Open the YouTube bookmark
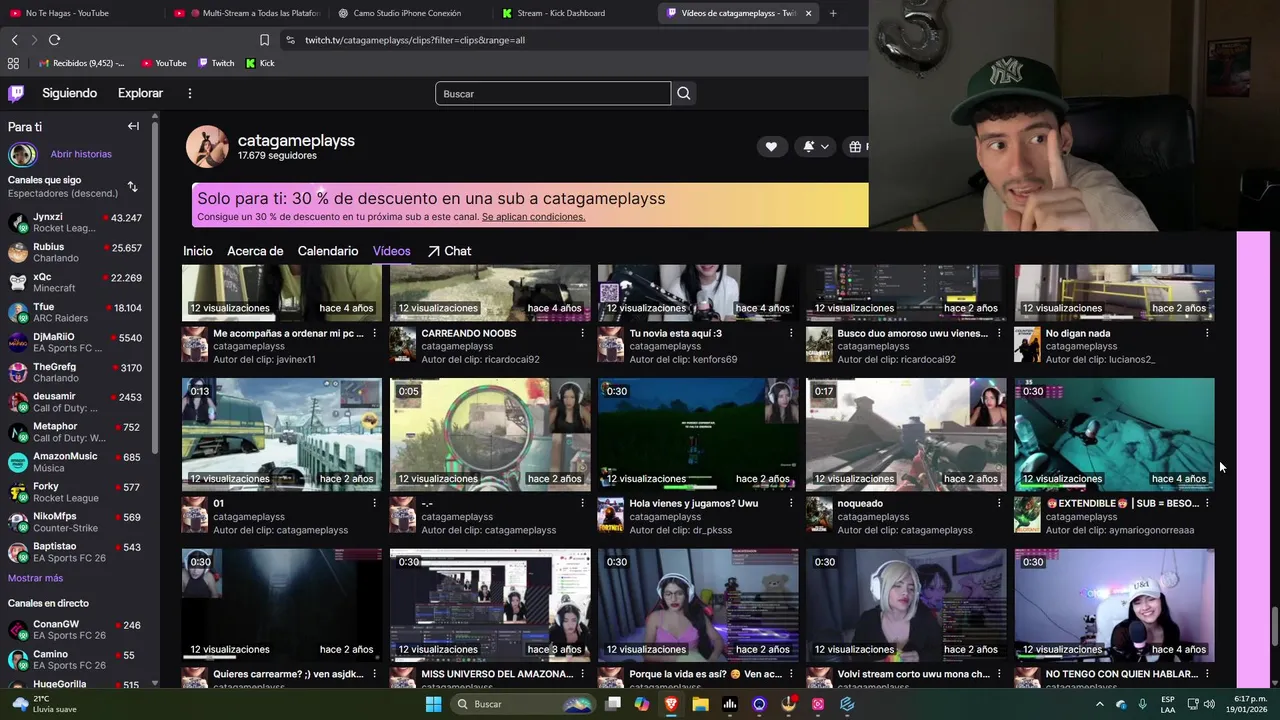Screen dimensions: 1280x720 164,63
